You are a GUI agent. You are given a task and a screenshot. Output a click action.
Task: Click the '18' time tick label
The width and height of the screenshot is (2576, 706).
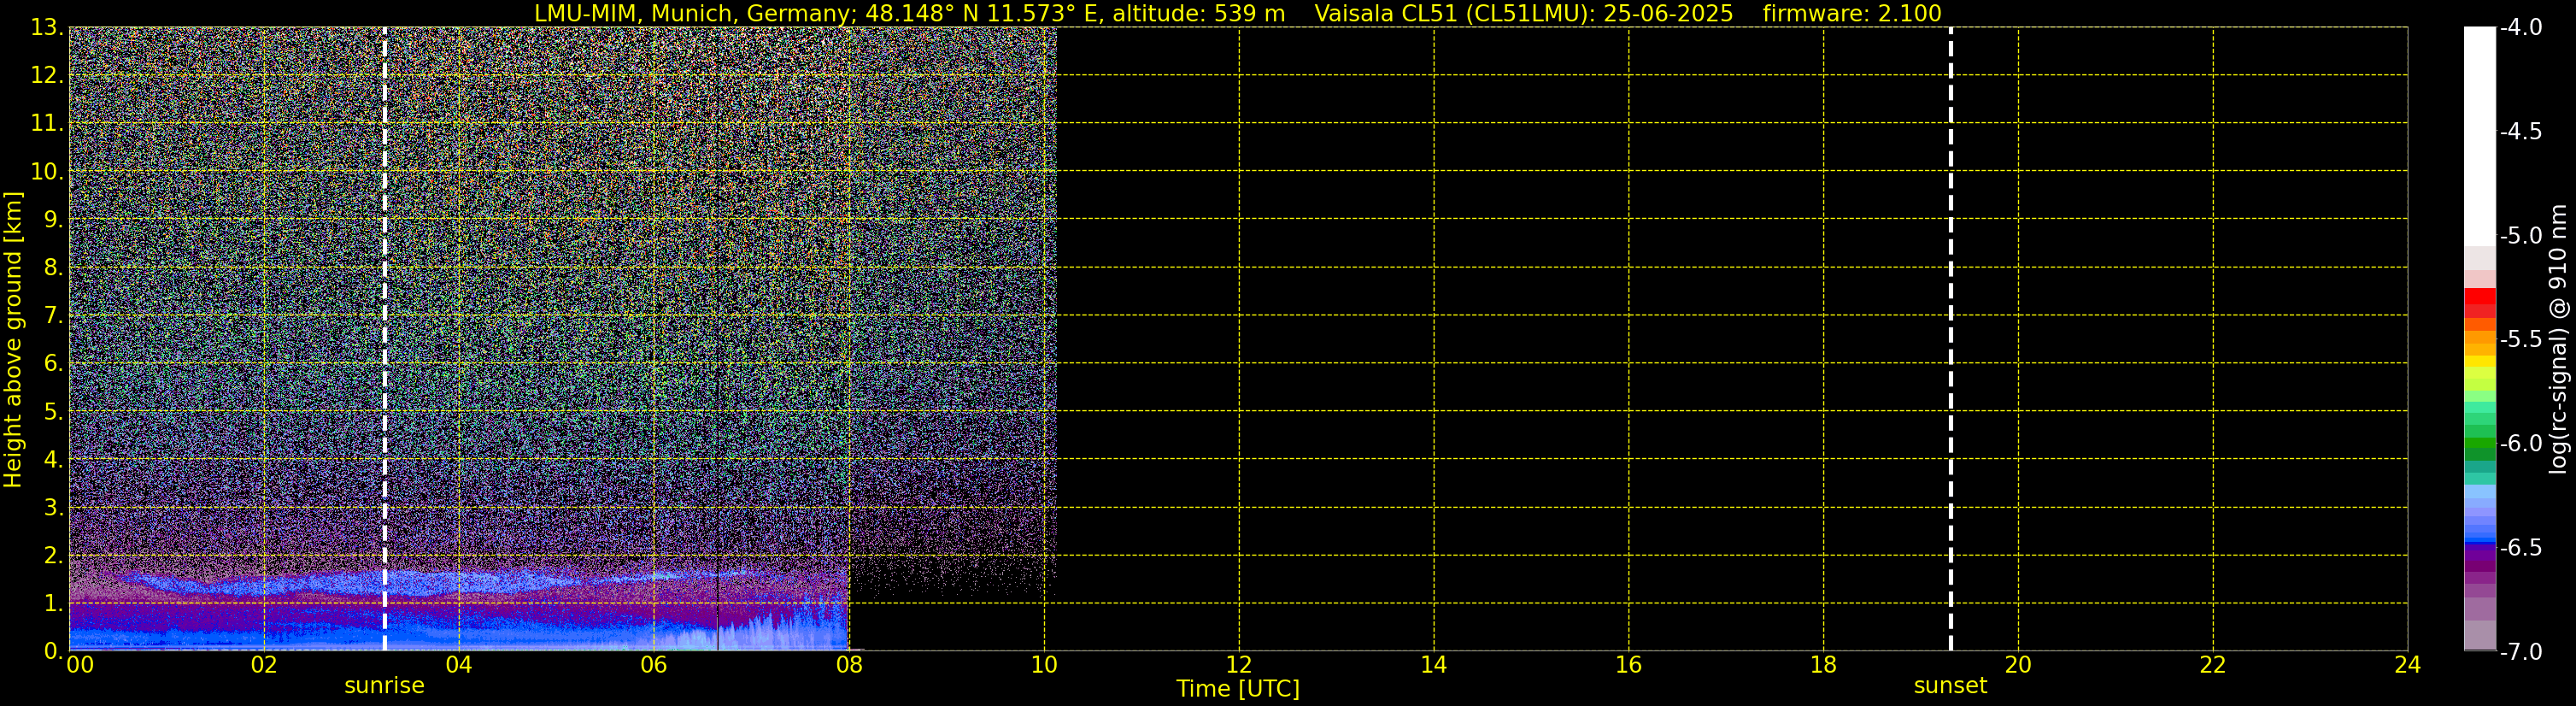(1824, 665)
